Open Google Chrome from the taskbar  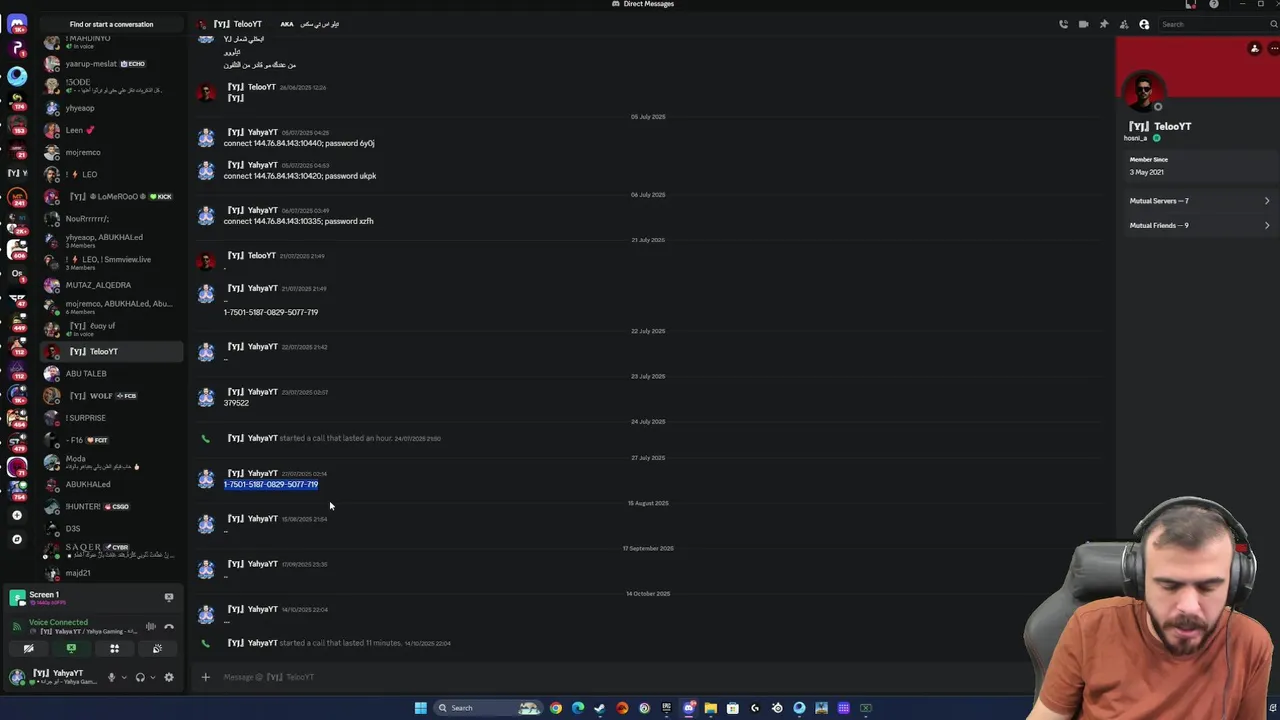click(556, 708)
